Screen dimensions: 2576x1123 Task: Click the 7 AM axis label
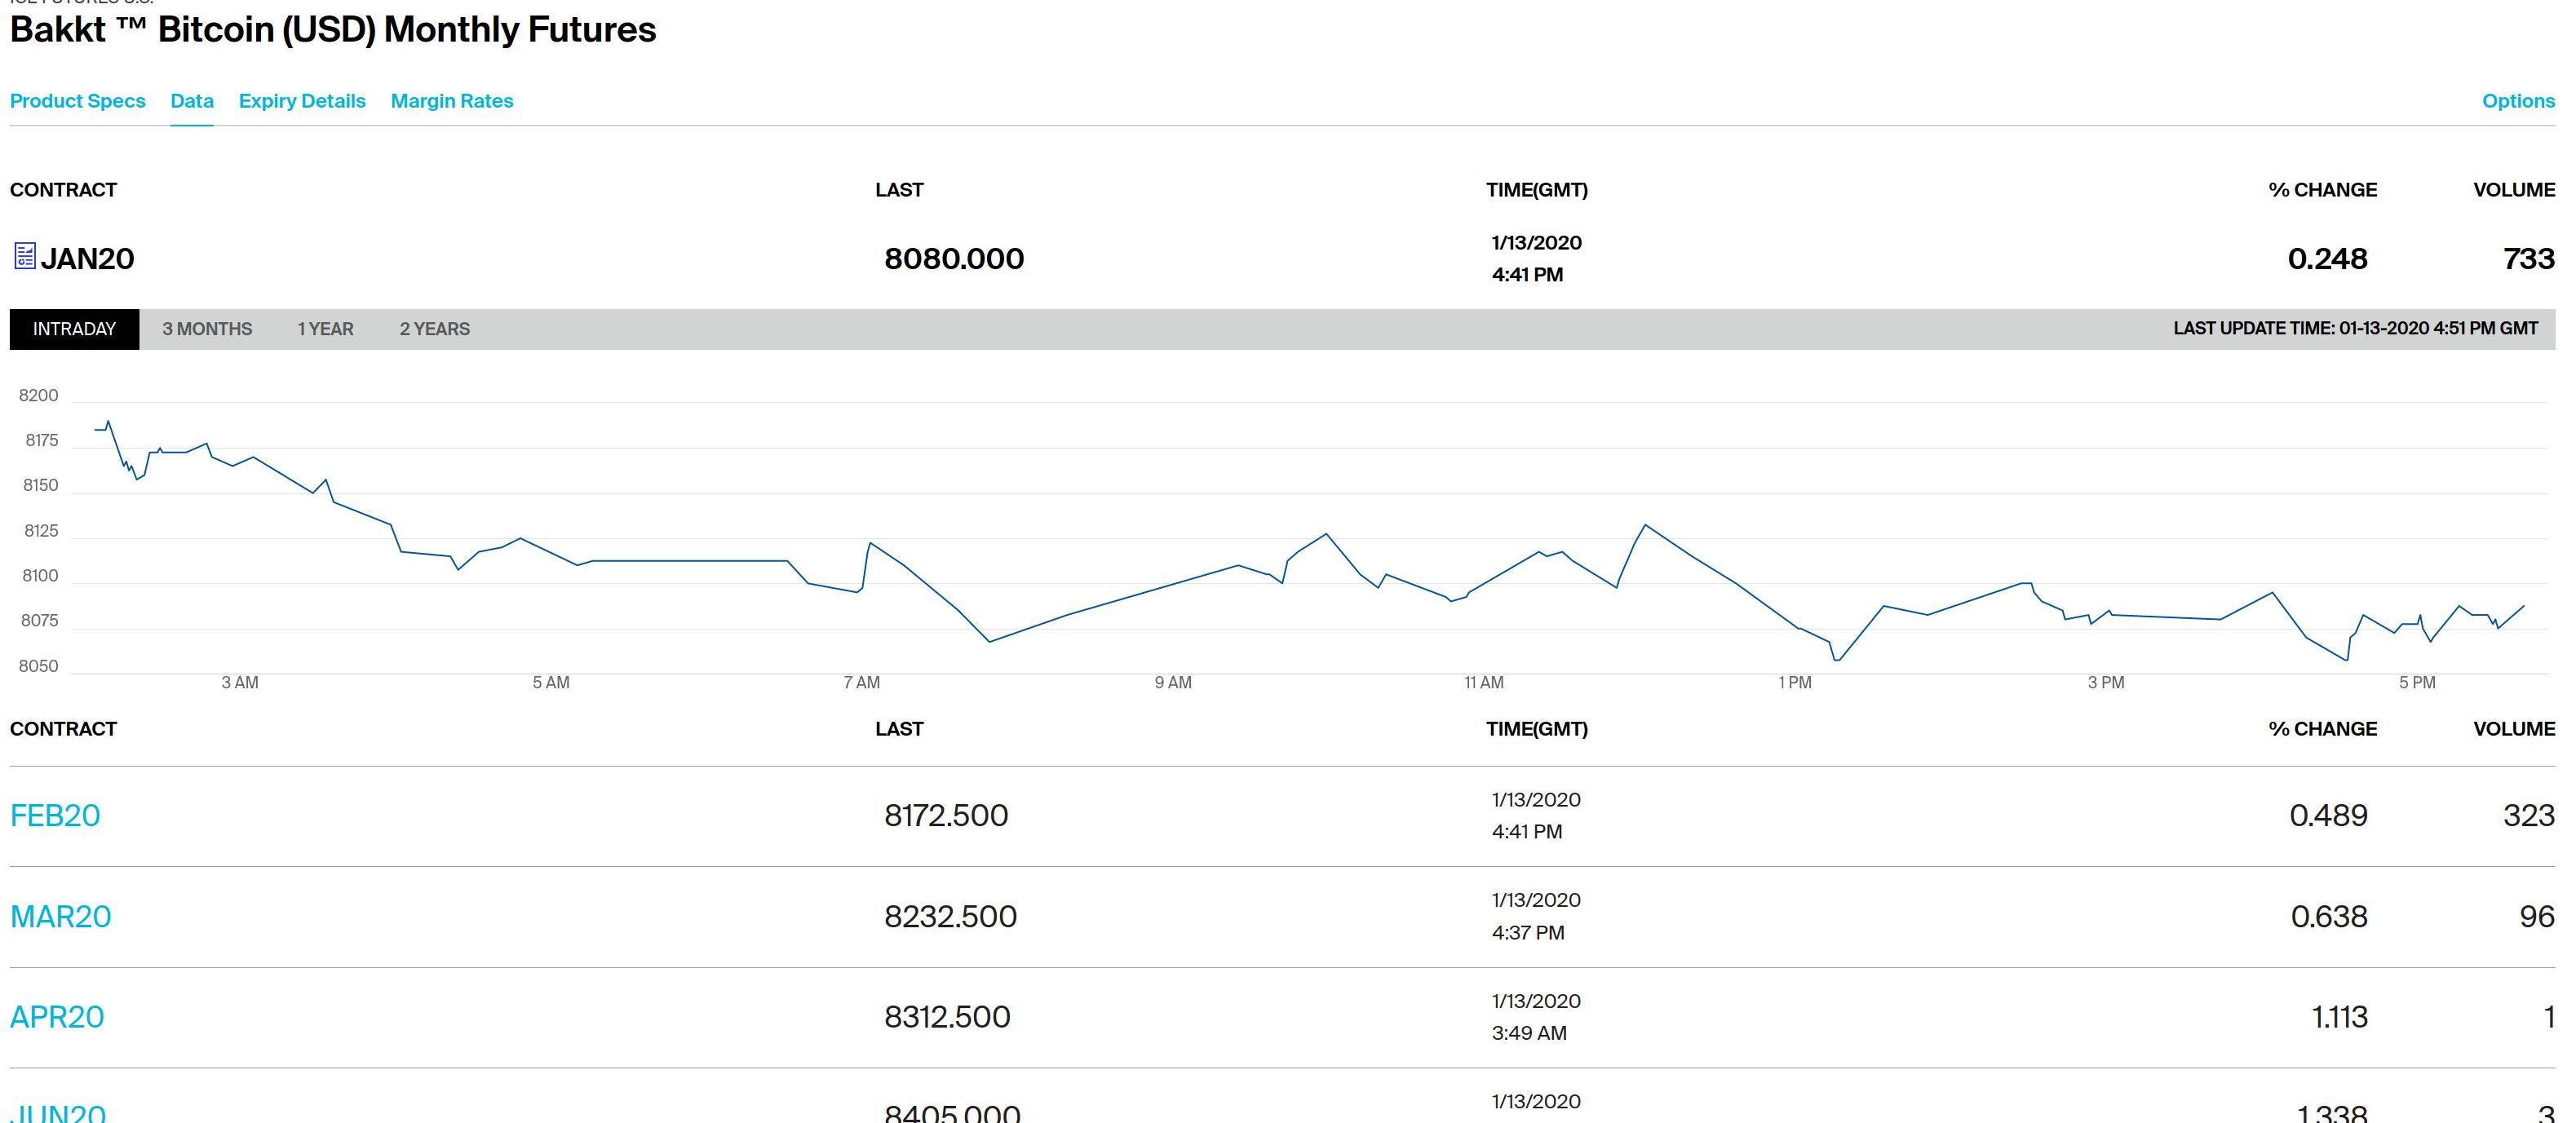point(861,683)
